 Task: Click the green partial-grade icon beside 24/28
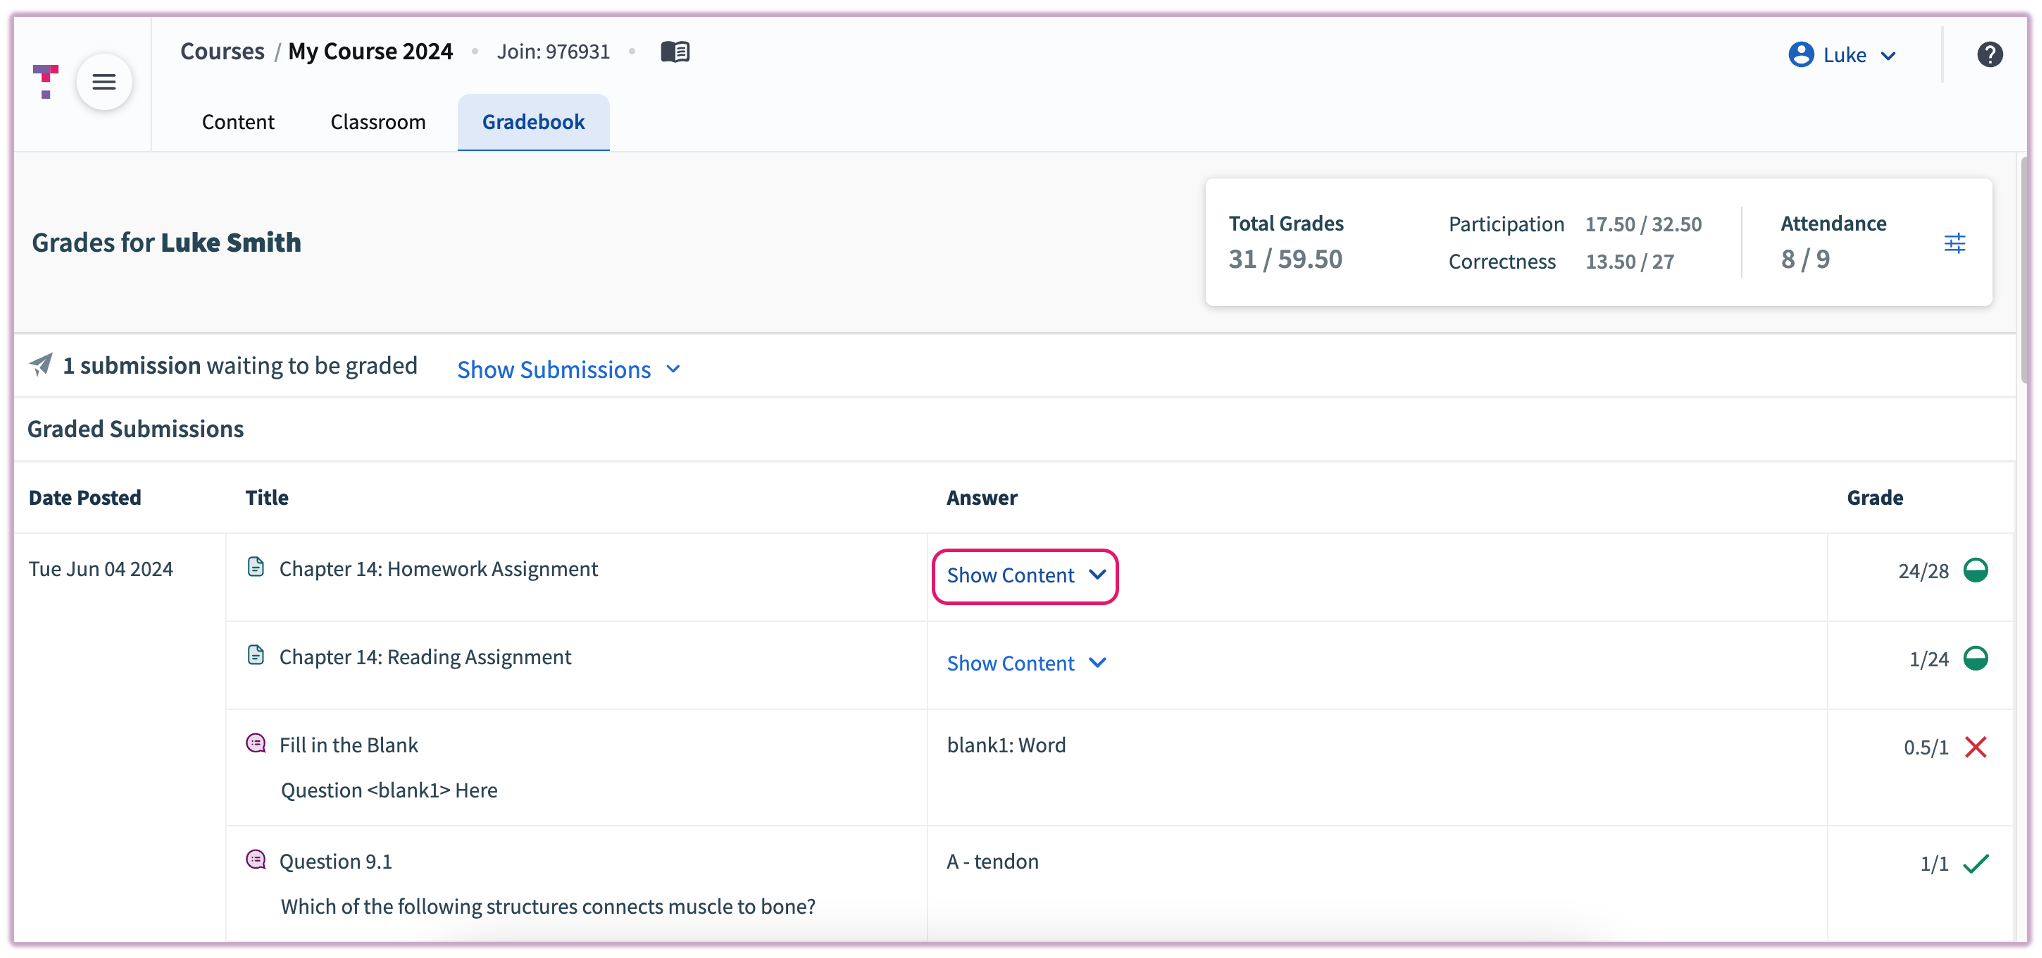click(1977, 570)
